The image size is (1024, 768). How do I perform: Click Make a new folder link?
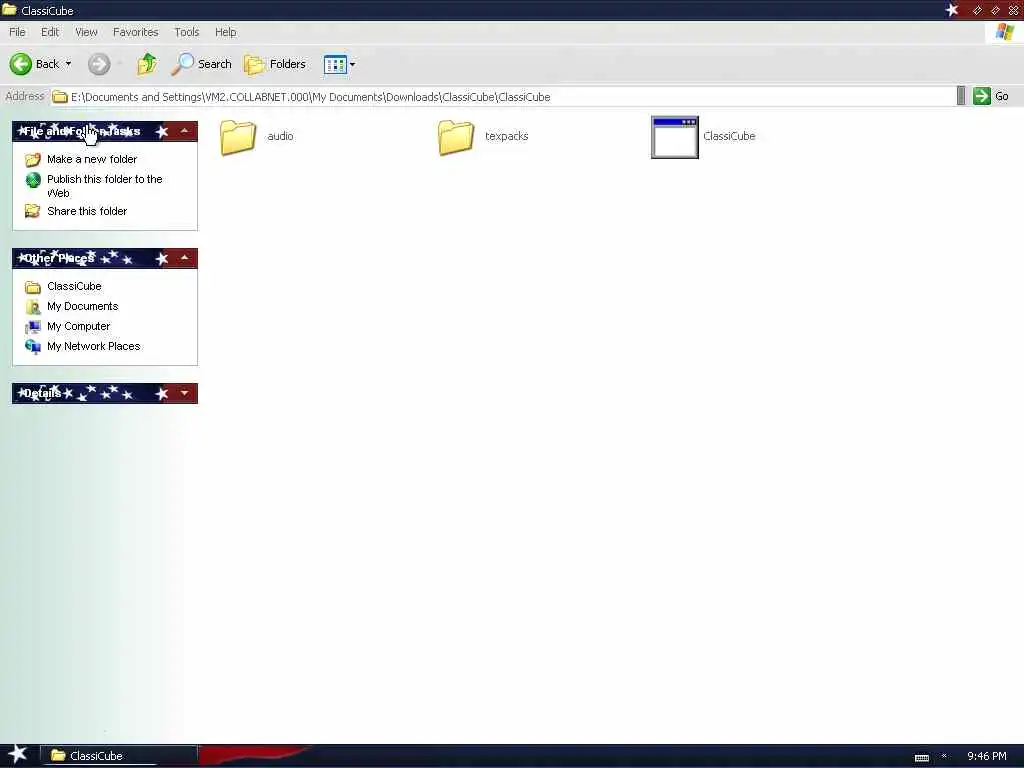pyautogui.click(x=92, y=159)
